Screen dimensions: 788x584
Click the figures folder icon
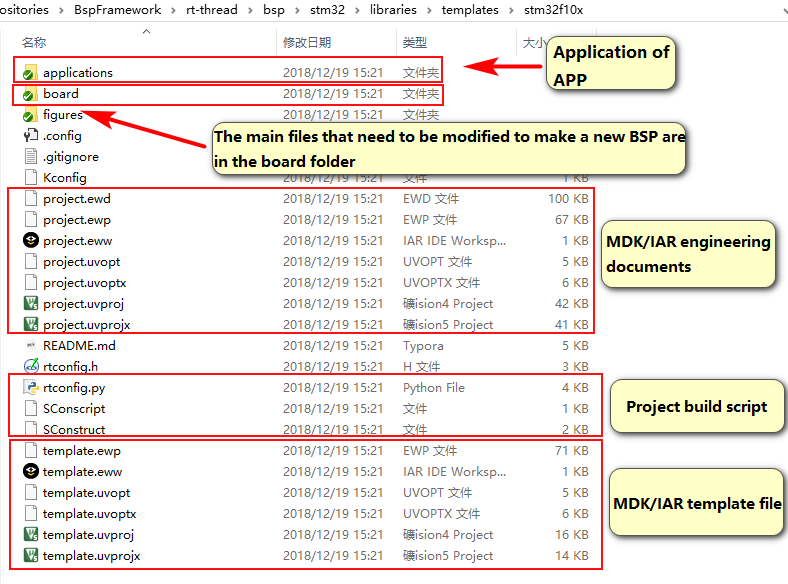pos(30,115)
